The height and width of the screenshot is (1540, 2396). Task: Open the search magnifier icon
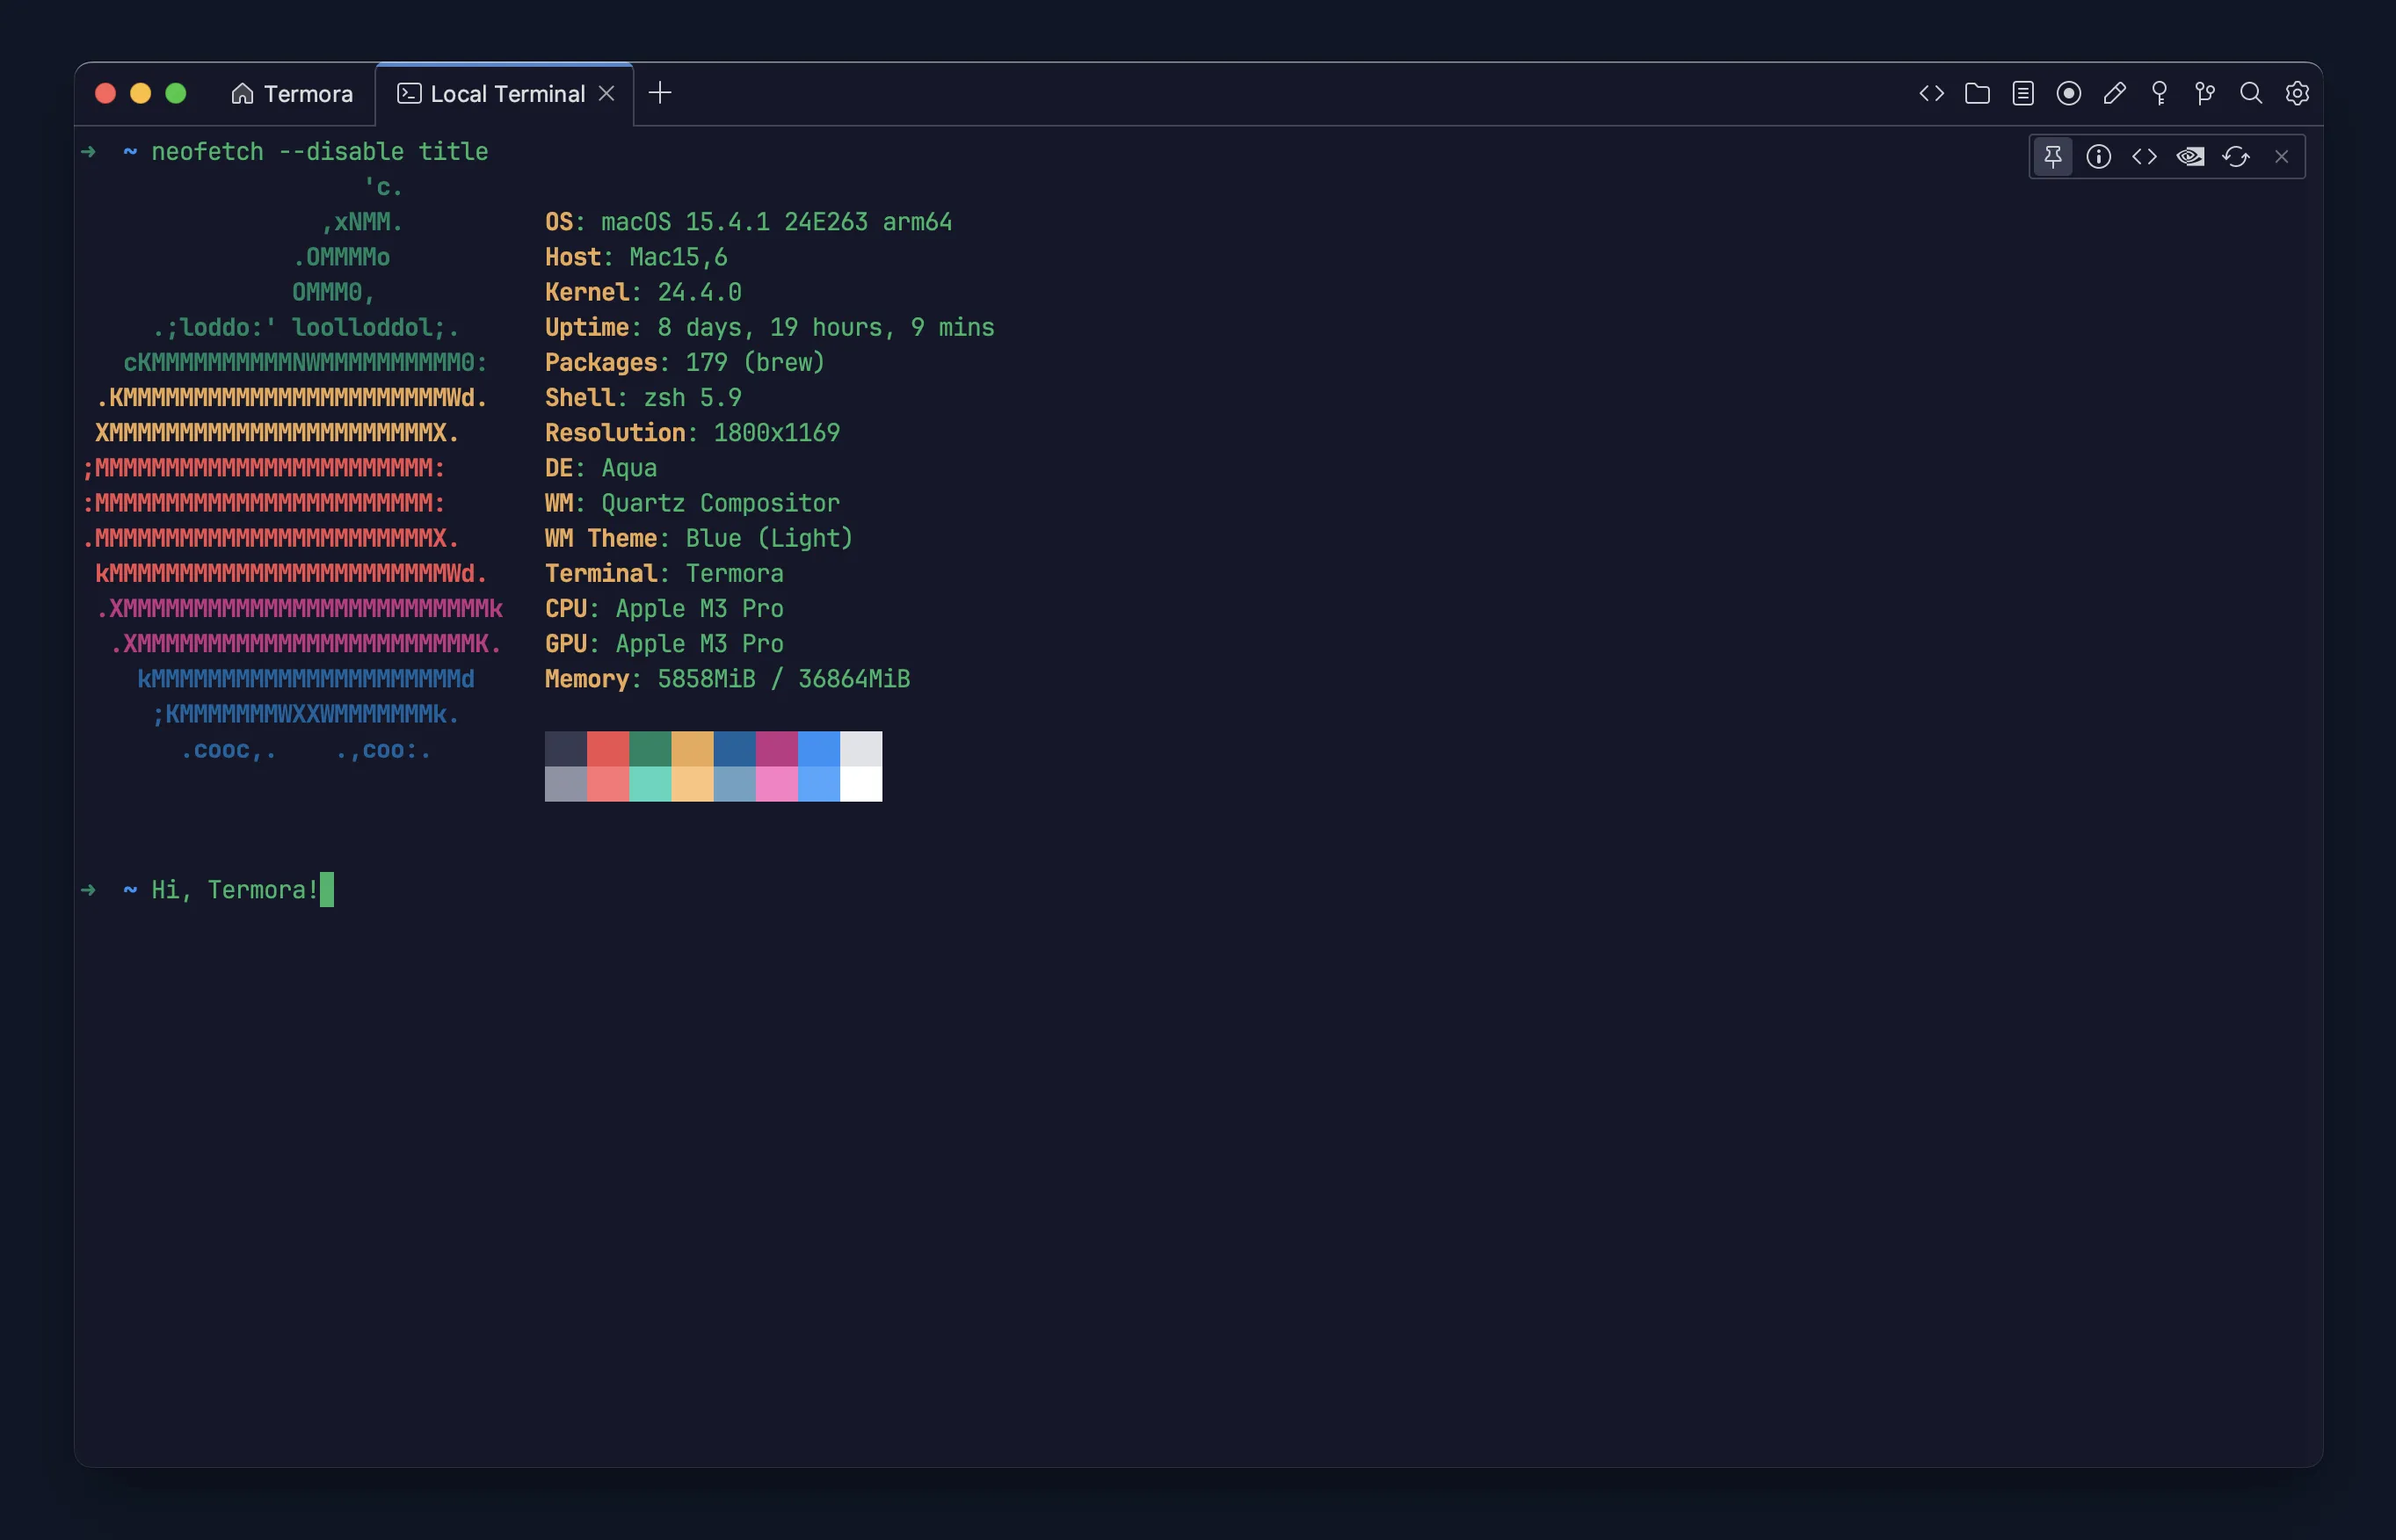(2251, 93)
